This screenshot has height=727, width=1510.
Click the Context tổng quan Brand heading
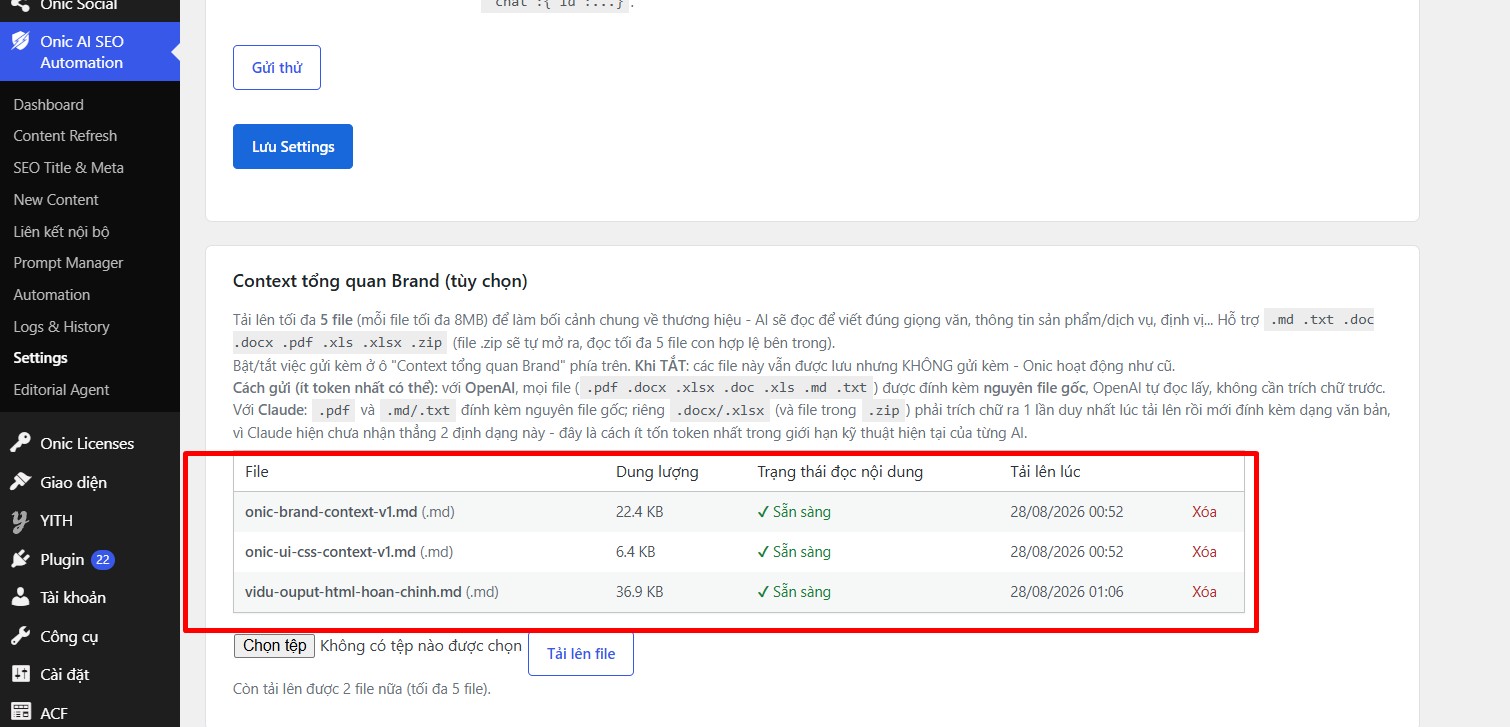pos(380,281)
